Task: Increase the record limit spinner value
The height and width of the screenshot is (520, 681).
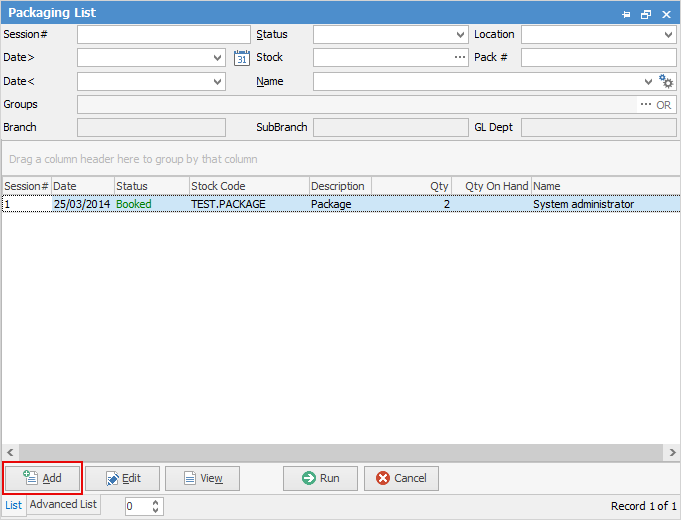Action: (x=155, y=502)
